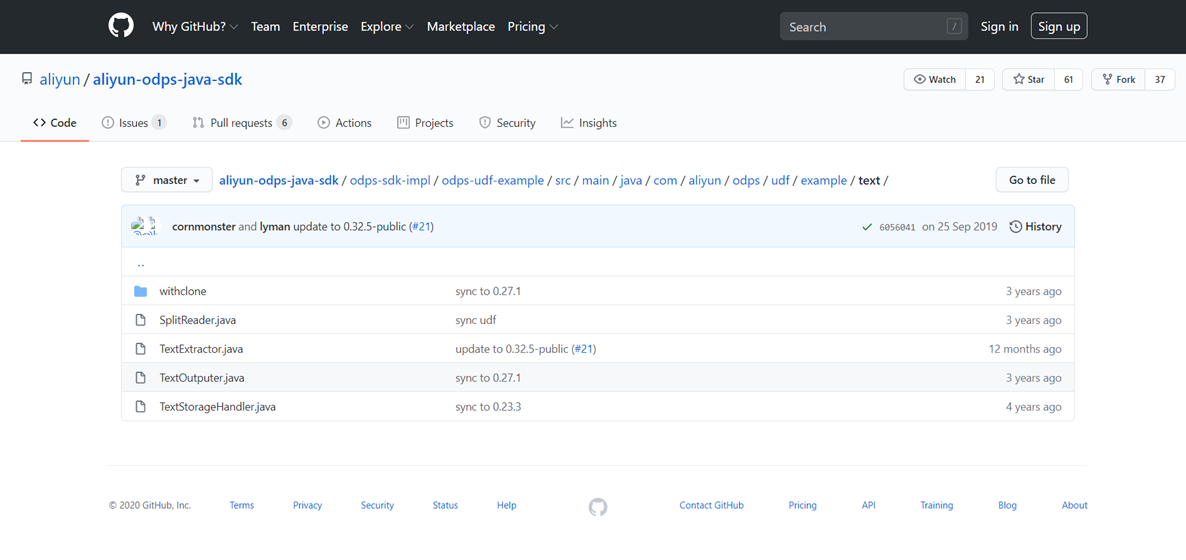
Task: Open TextStorageHandler.java
Action: (218, 406)
